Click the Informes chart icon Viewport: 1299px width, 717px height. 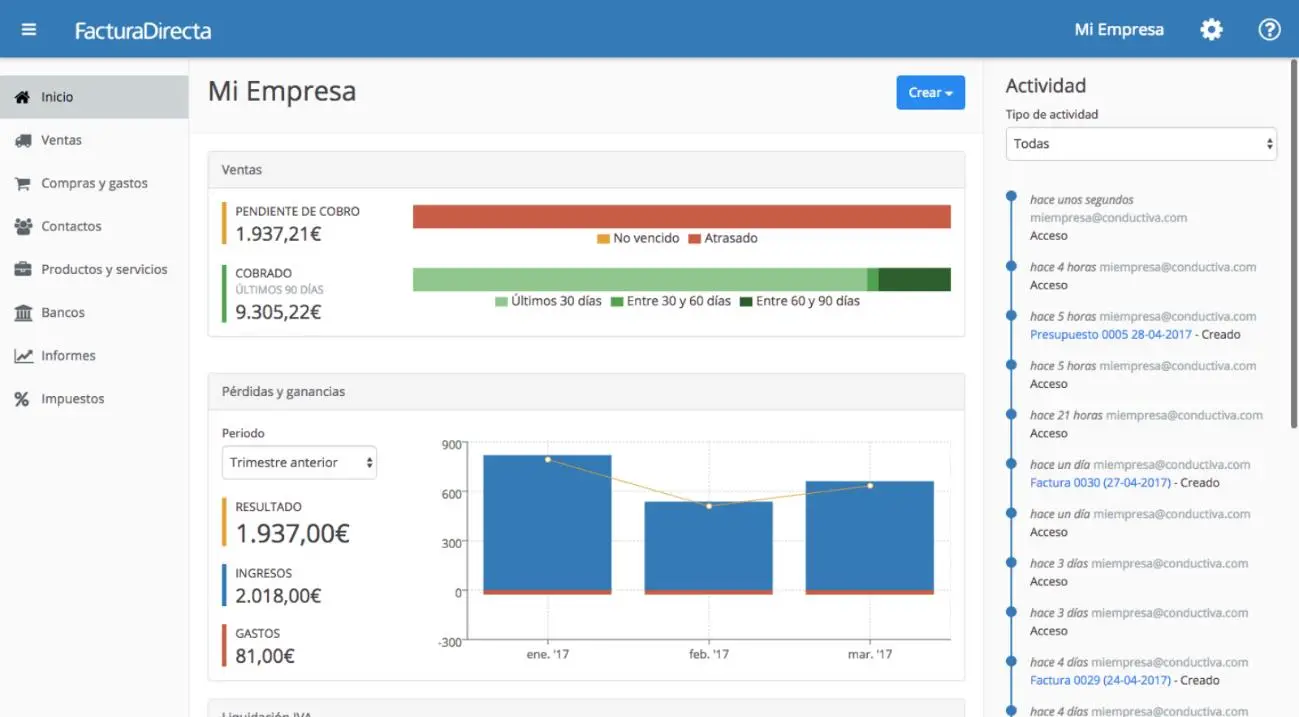tap(23, 356)
